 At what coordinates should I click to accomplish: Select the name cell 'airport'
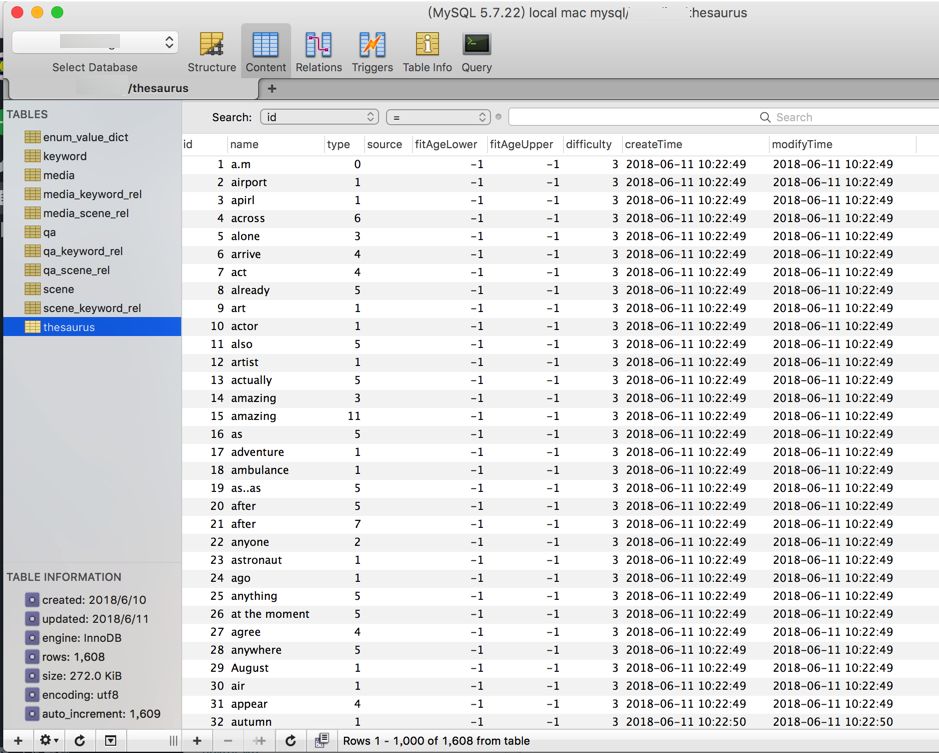pyautogui.click(x=249, y=182)
